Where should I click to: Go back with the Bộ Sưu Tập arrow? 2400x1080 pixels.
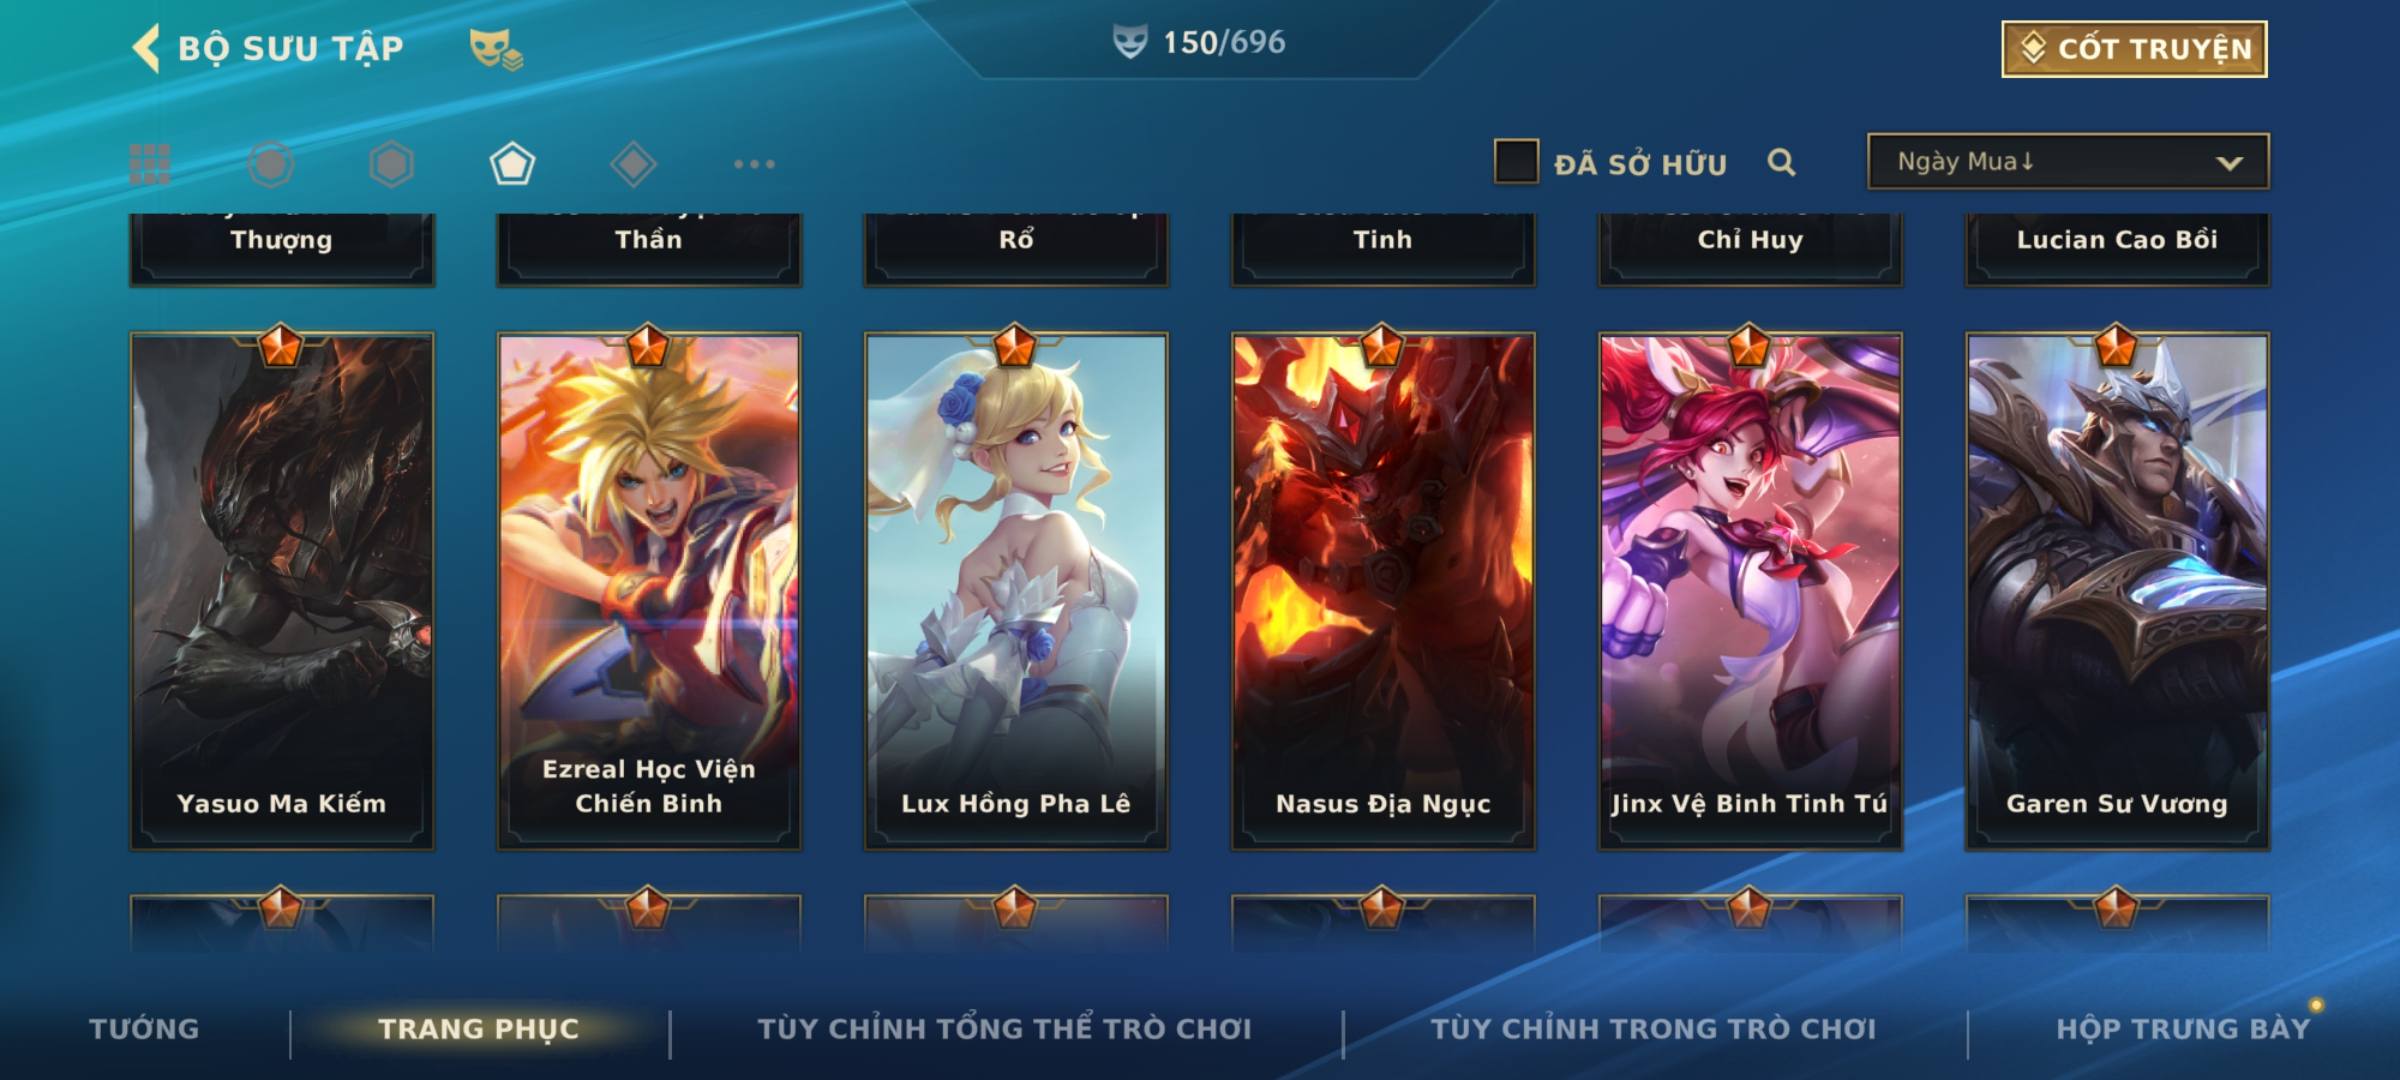click(x=146, y=48)
